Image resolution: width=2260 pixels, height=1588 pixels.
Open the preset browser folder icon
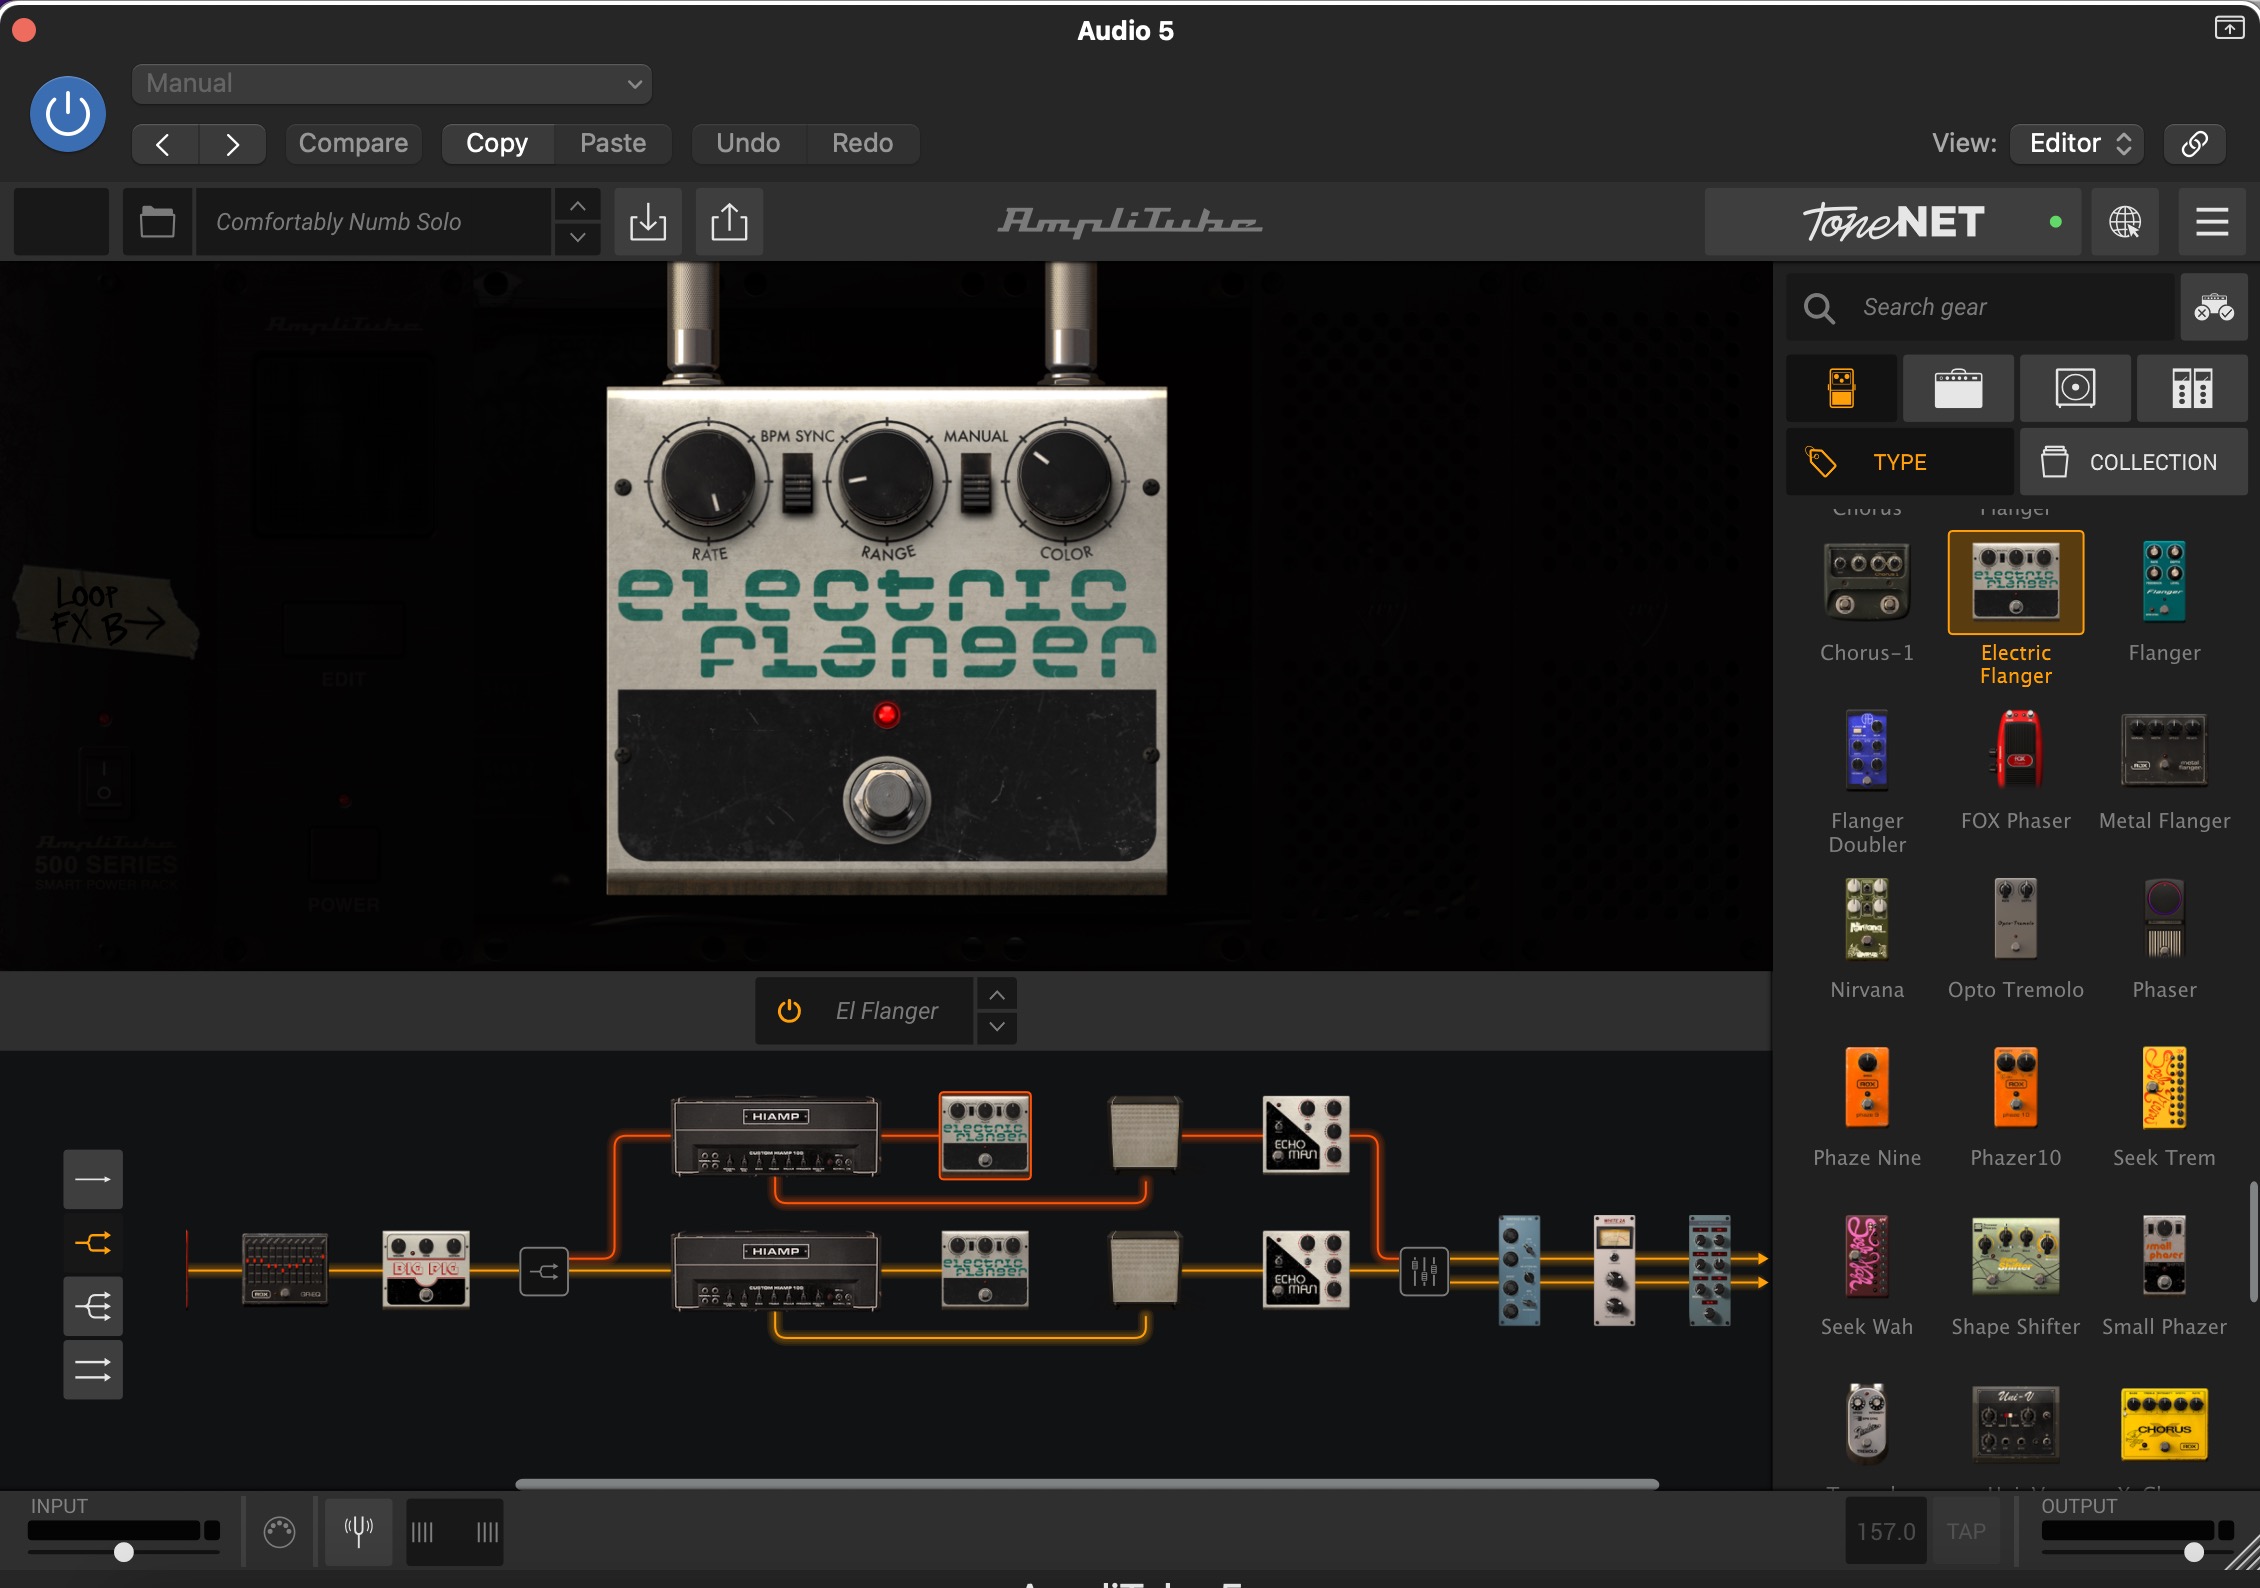157,222
